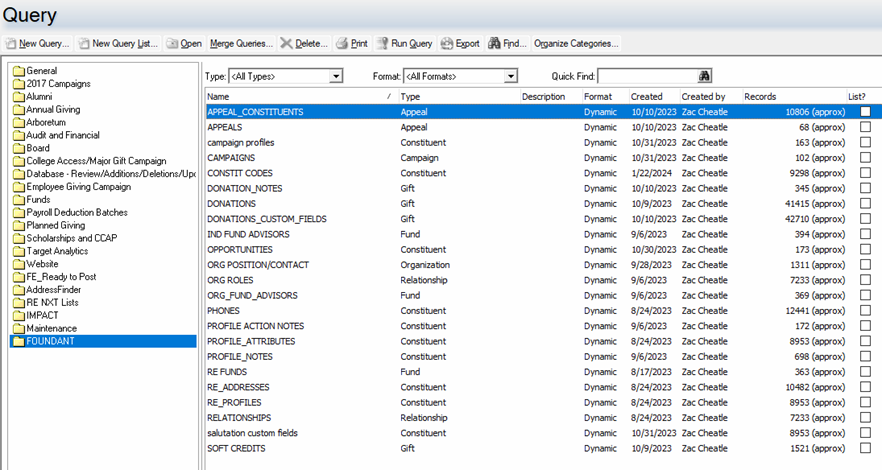Open a query with the Open icon
Screen dimensions: 882x470
point(172,44)
